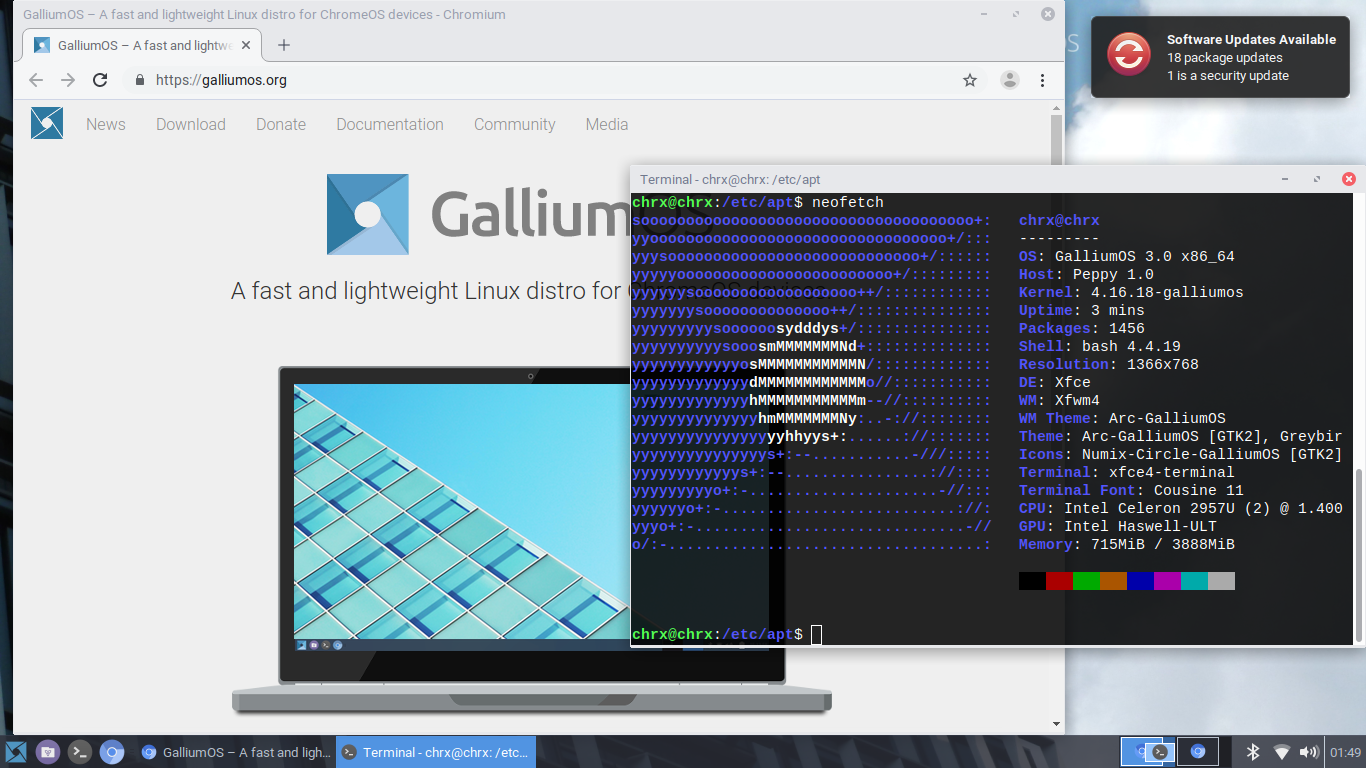Image resolution: width=1366 pixels, height=768 pixels.
Task: Switch to the GalliumOS Chromium taskbar button
Action: click(236, 752)
